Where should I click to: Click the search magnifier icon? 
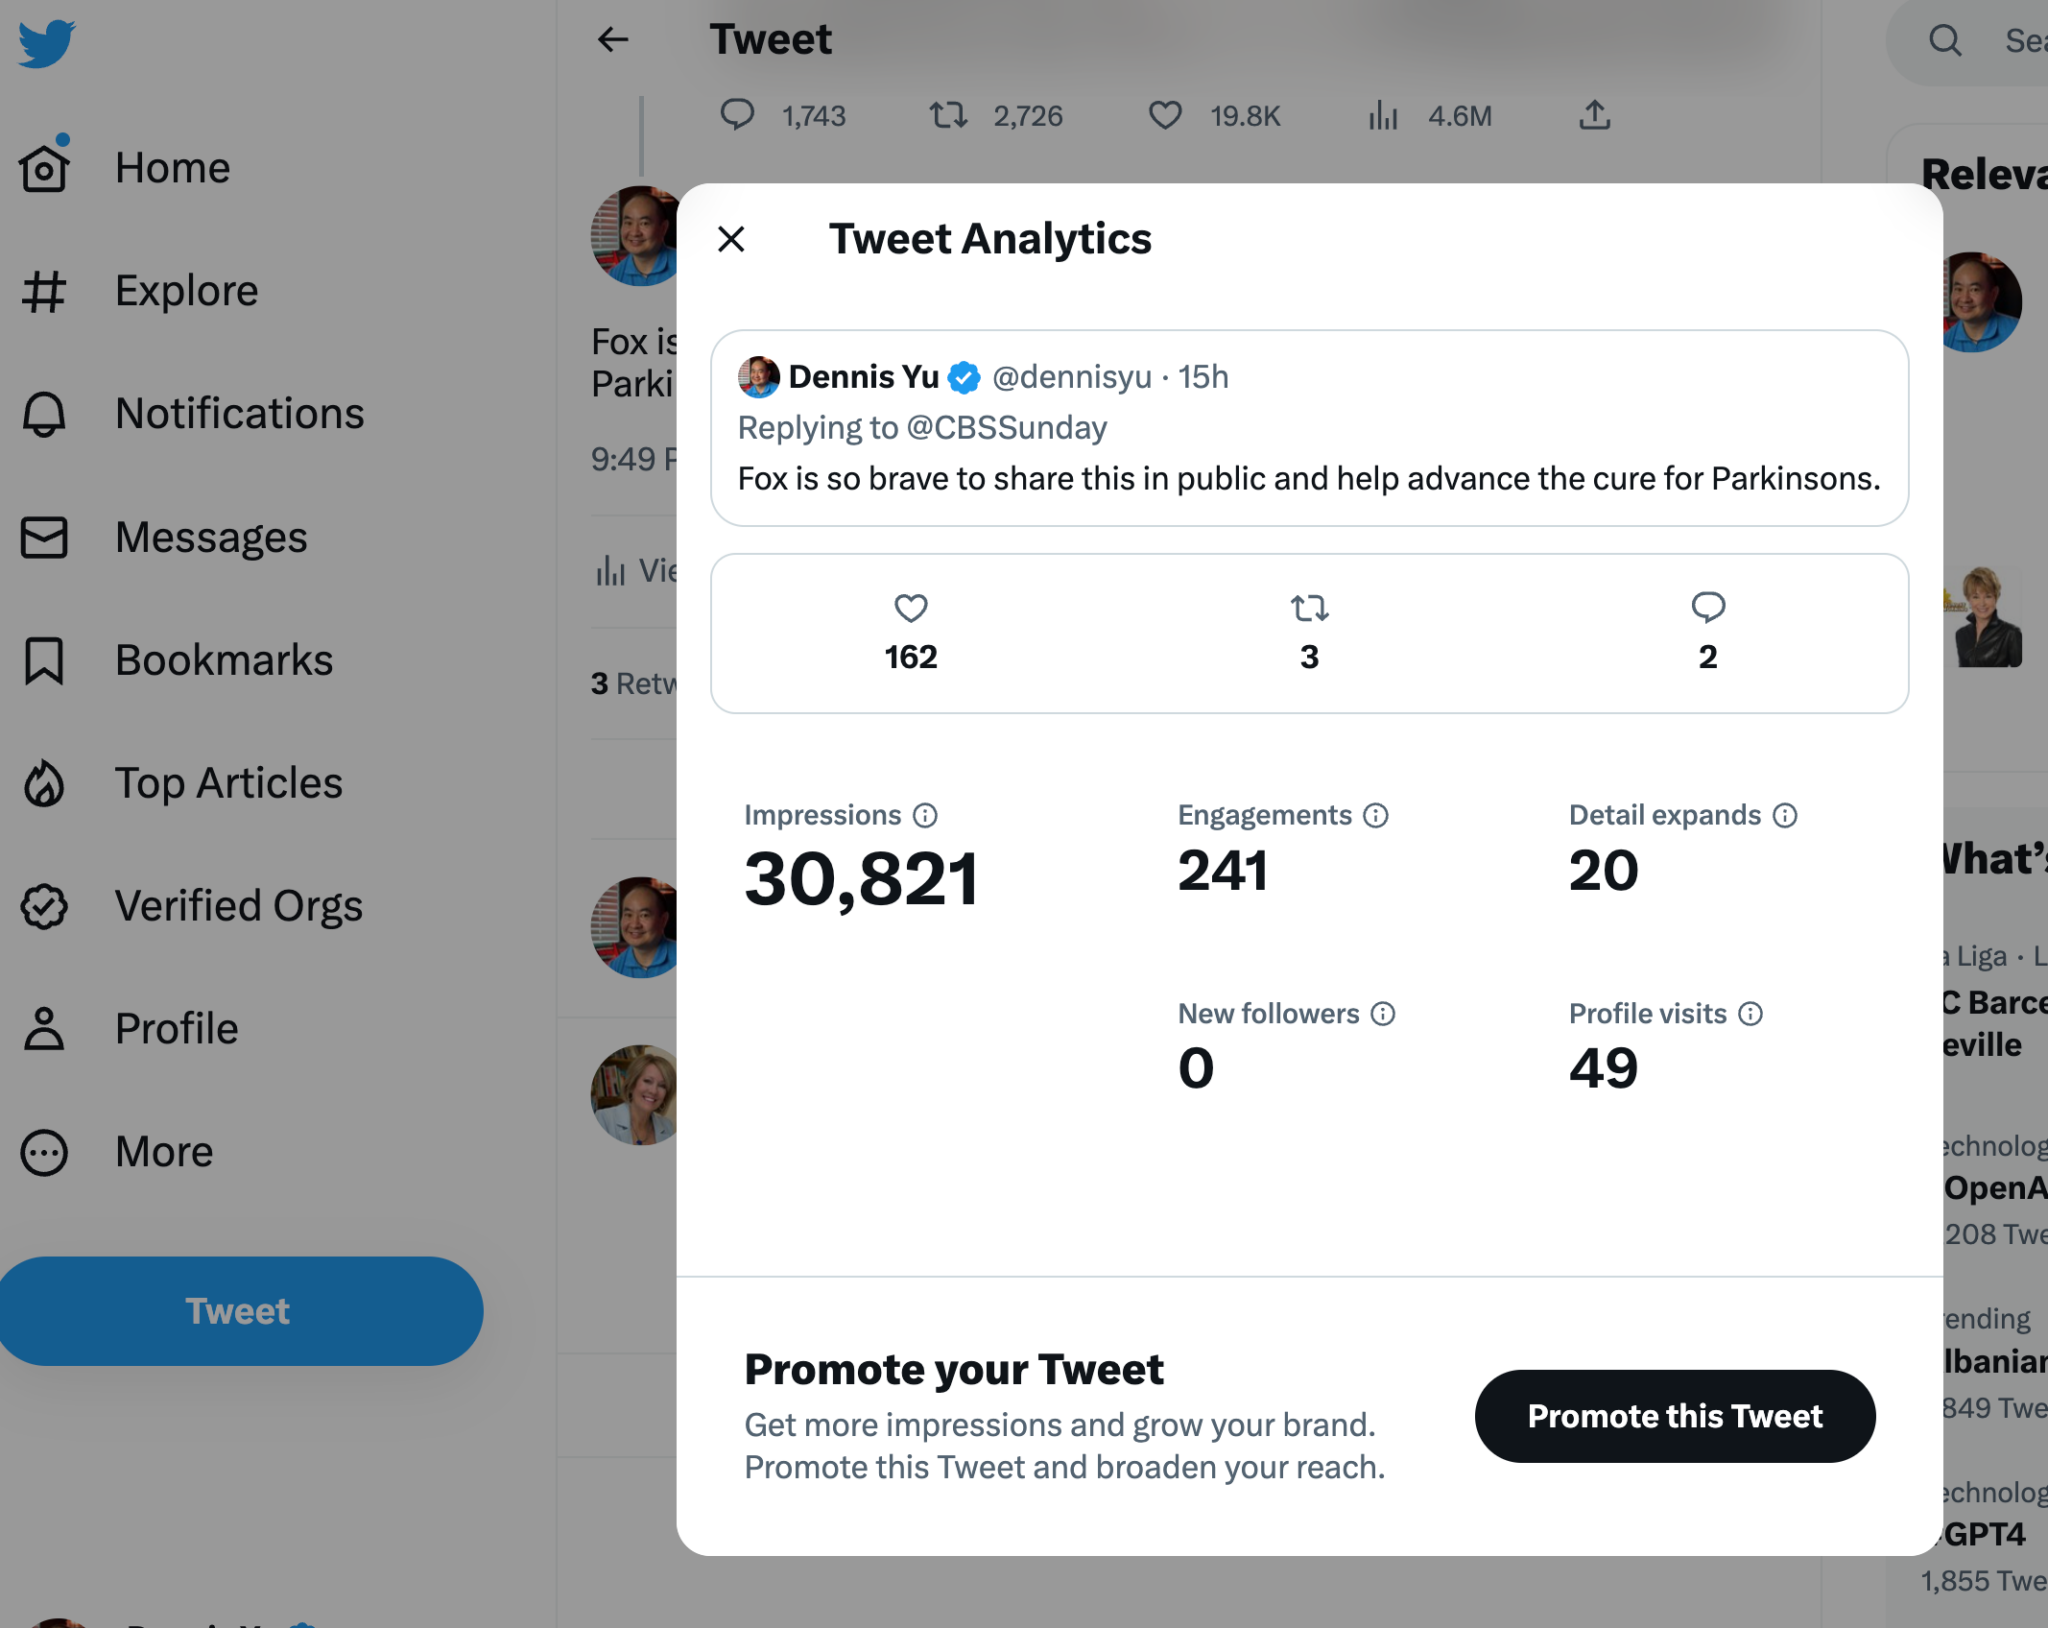point(1943,42)
